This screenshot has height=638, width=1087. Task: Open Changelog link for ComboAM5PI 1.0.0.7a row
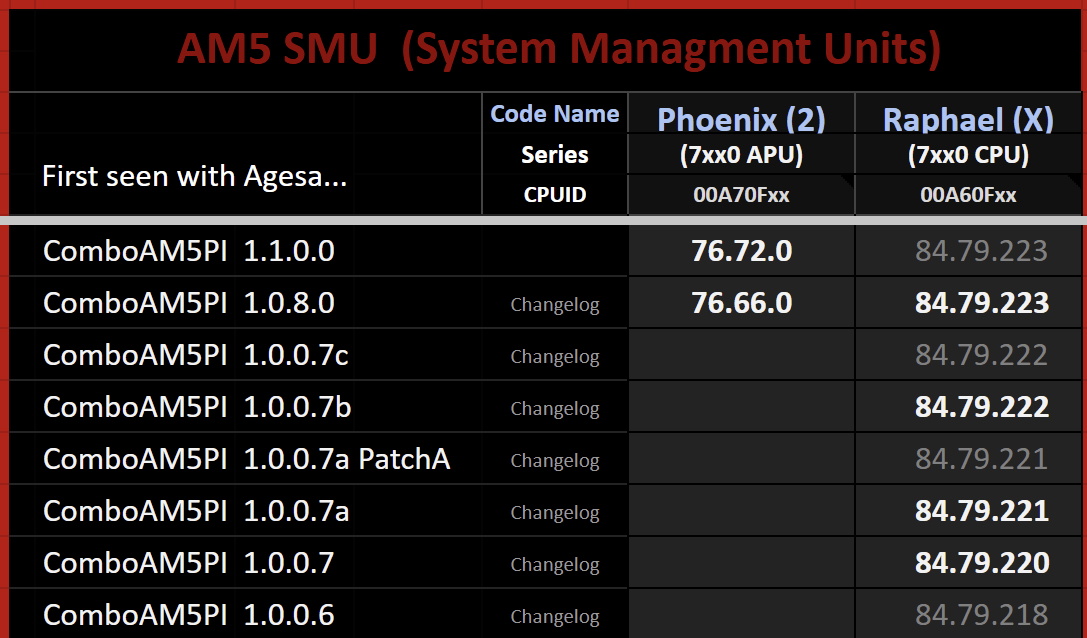[x=555, y=512]
